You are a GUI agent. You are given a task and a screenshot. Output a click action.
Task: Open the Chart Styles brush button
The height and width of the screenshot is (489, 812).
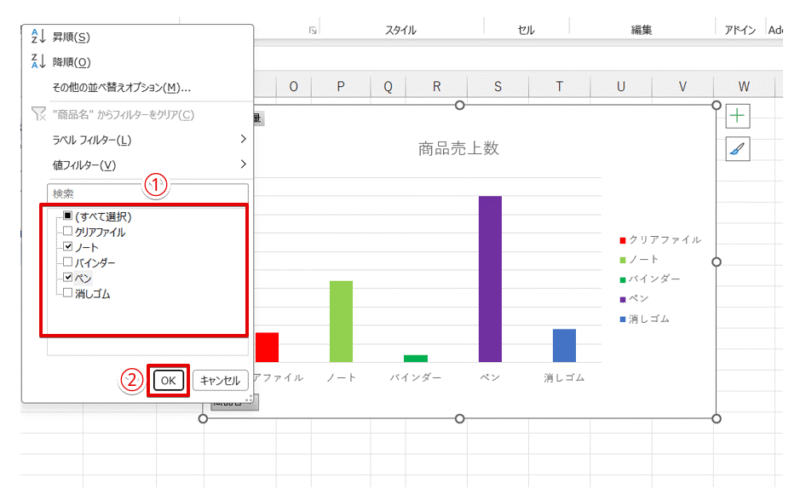(x=737, y=149)
